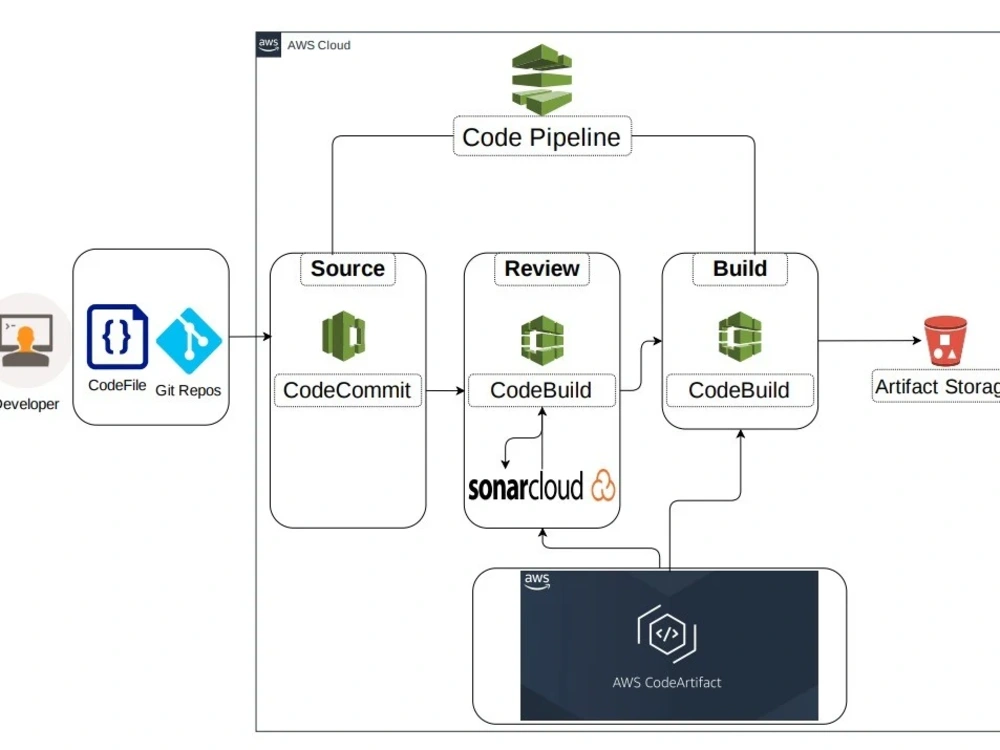Select the blue Git Repos icon
The height and width of the screenshot is (750, 1000).
tap(188, 340)
